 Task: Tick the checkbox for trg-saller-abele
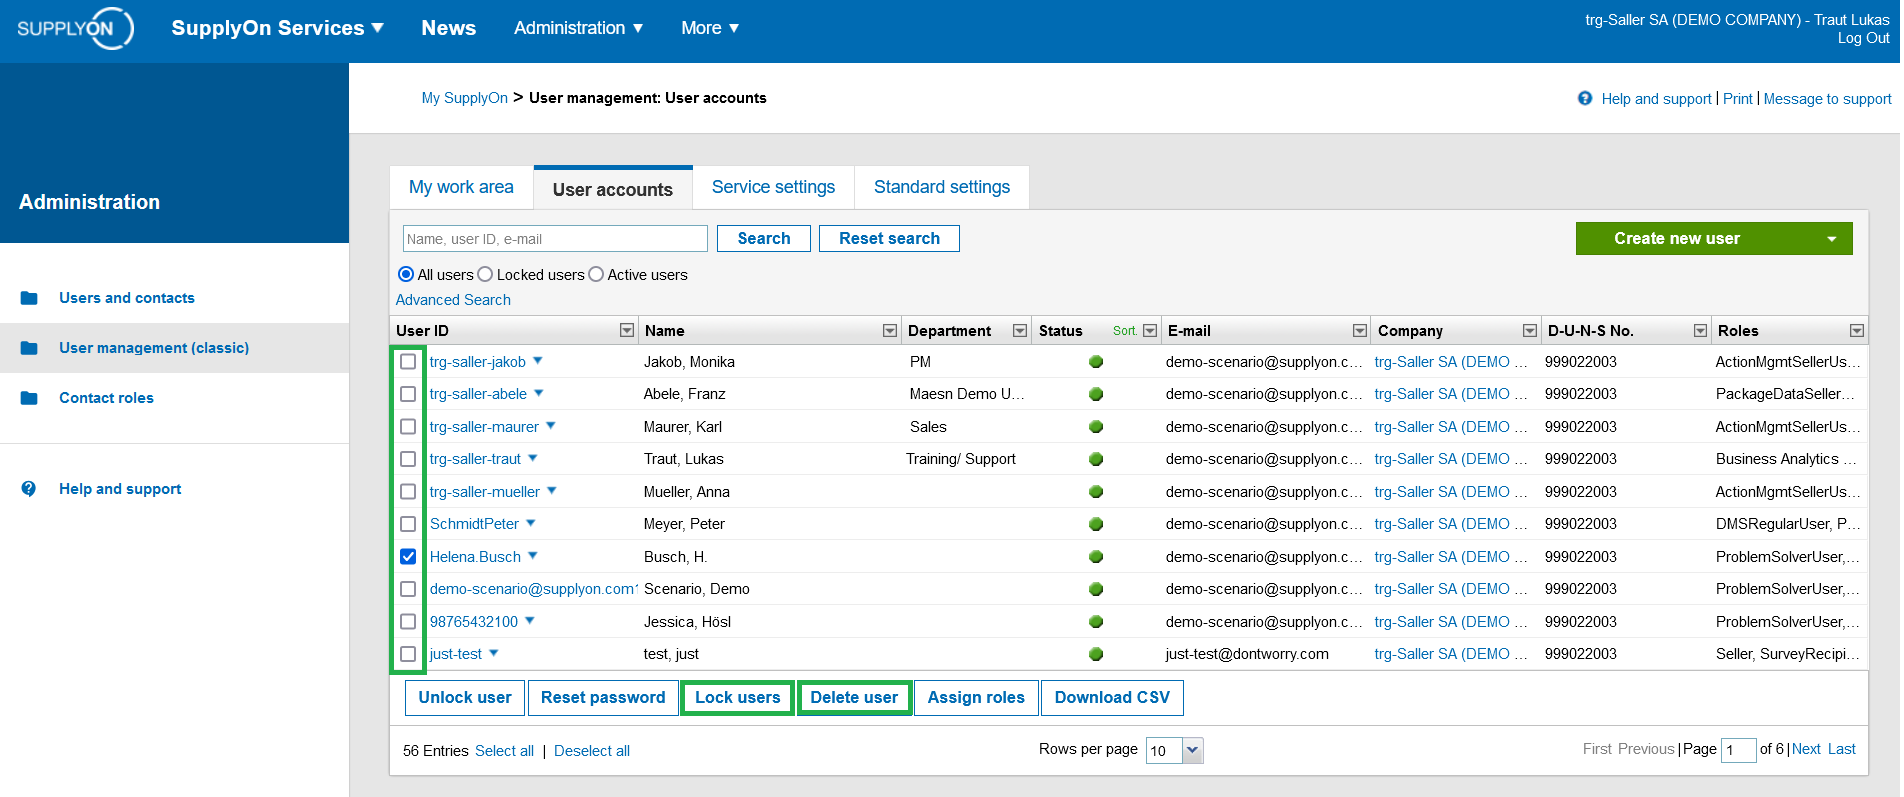coord(408,394)
